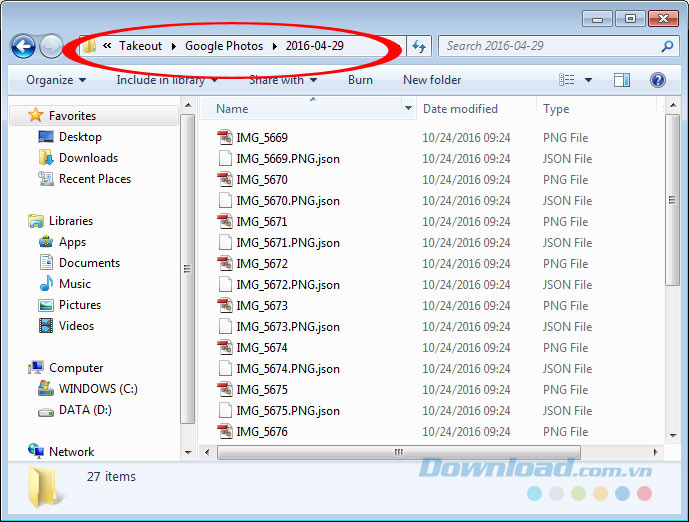Go back with the Back arrow button
Screen dimensions: 689x522
click(23, 46)
